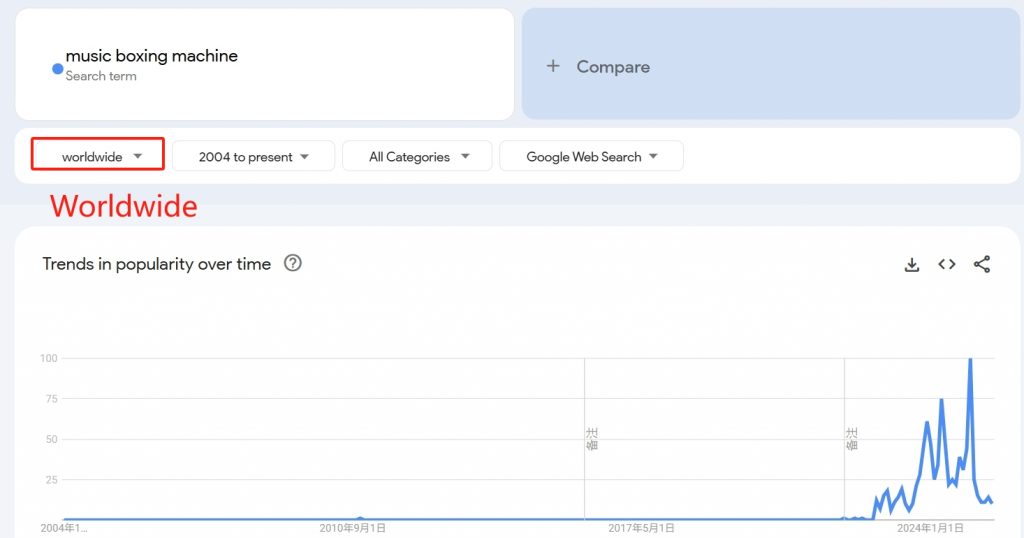Open the note marker near 2022

point(852,439)
